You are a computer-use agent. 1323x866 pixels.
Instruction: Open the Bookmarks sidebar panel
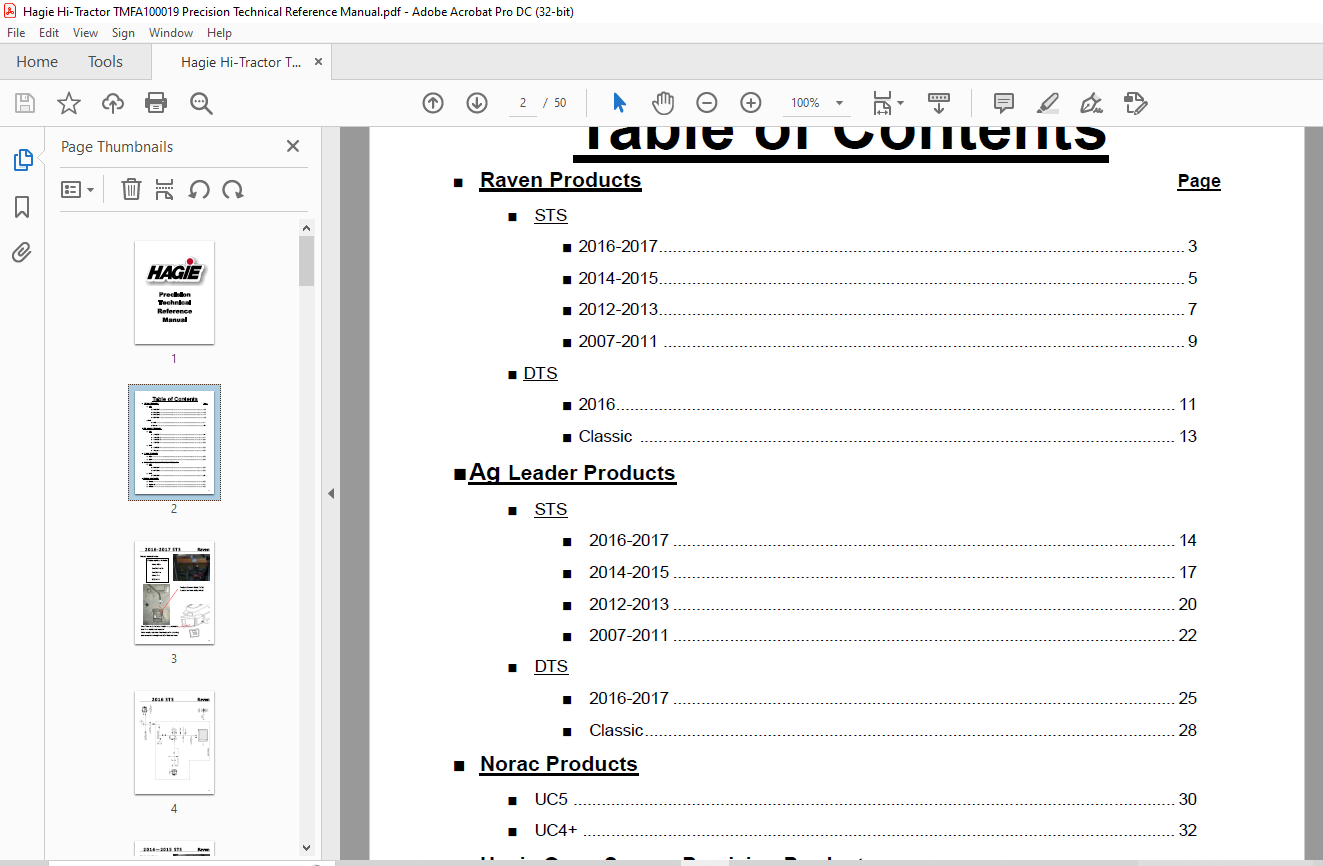click(x=22, y=207)
